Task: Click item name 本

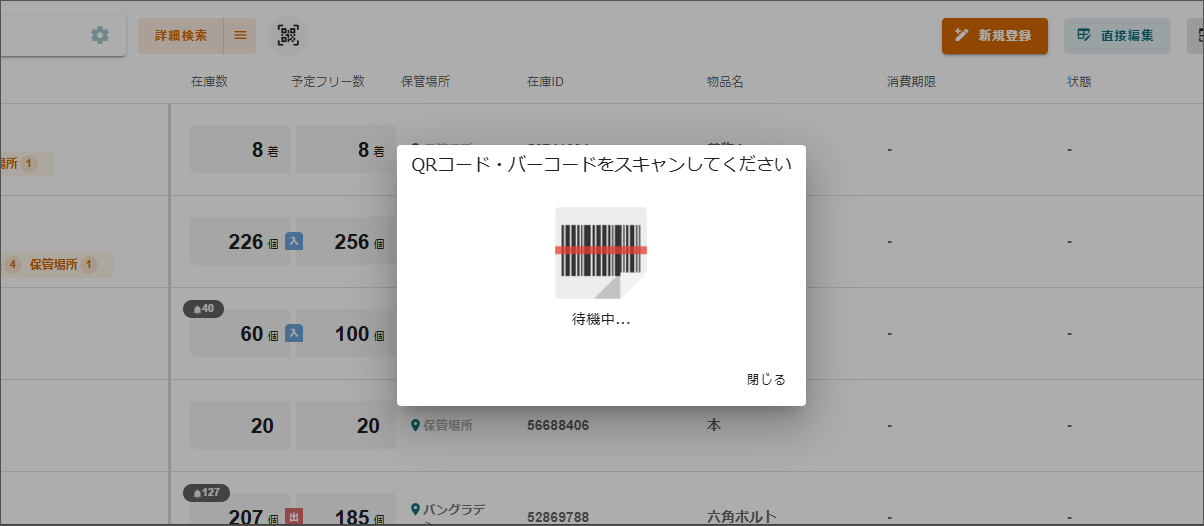Action: (x=713, y=425)
